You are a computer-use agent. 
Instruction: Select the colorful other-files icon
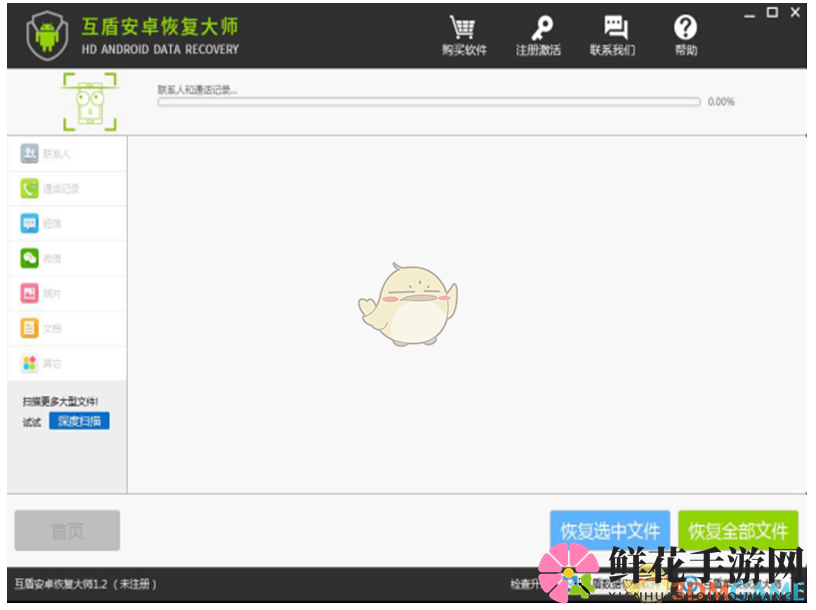pos(30,363)
